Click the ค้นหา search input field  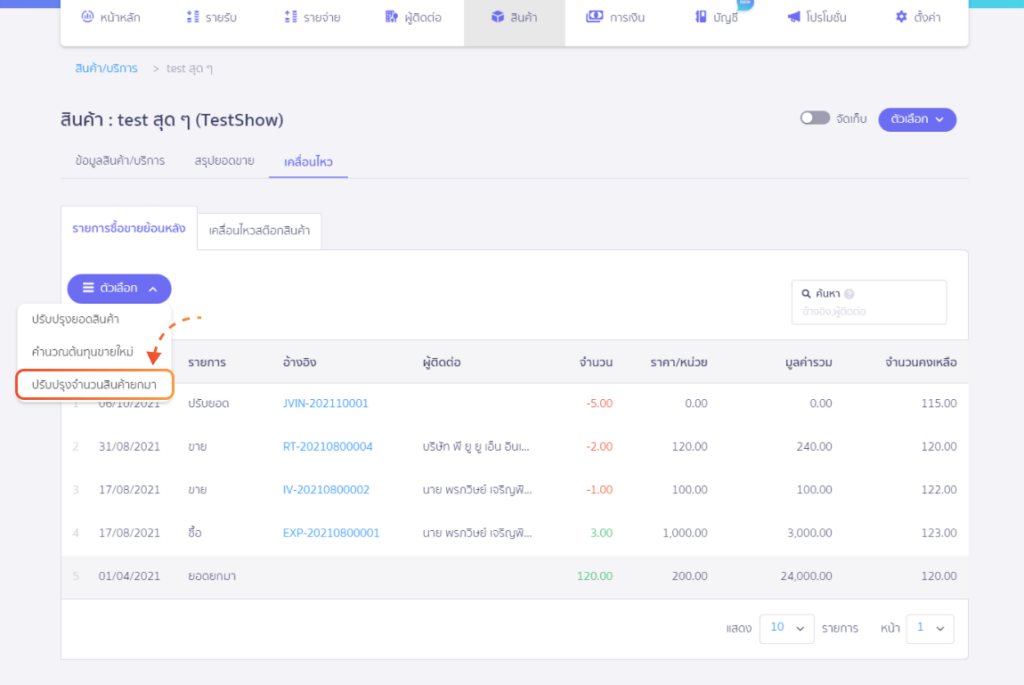868,312
